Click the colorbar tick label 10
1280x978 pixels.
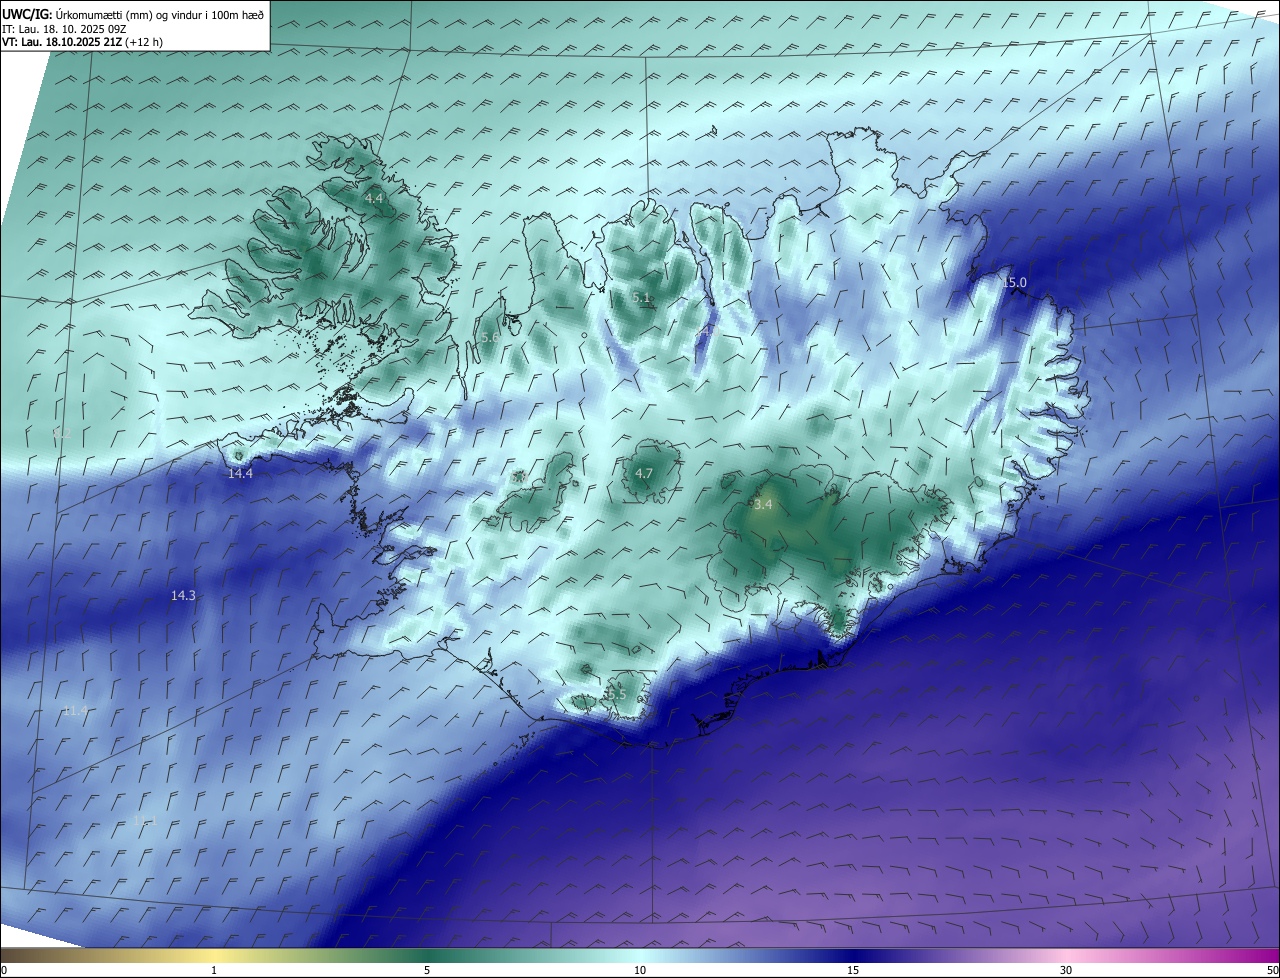(x=640, y=970)
